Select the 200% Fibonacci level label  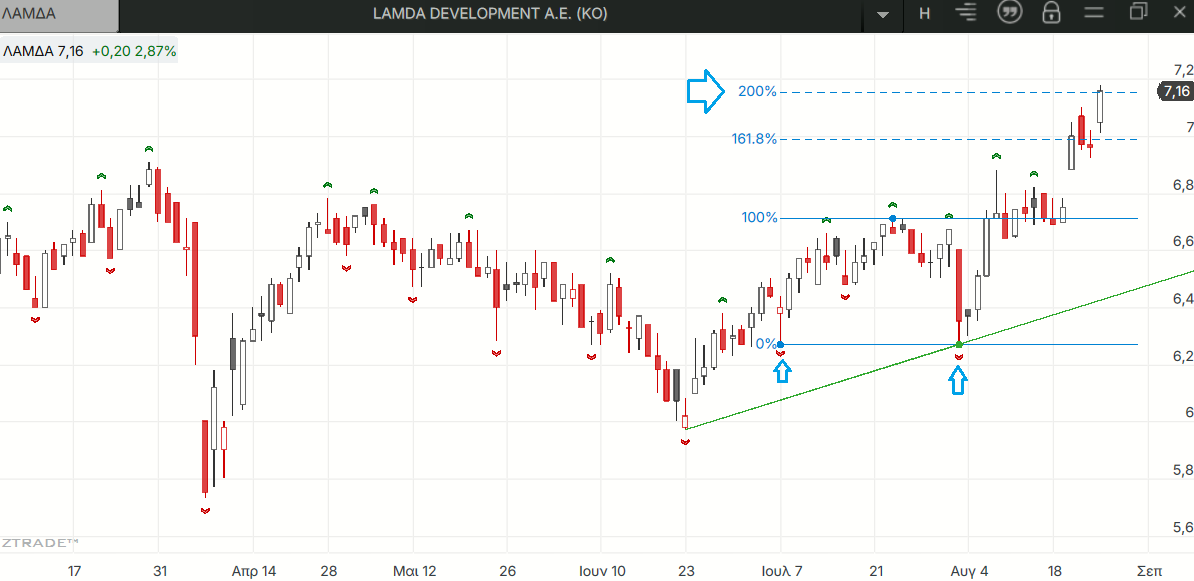(x=757, y=92)
